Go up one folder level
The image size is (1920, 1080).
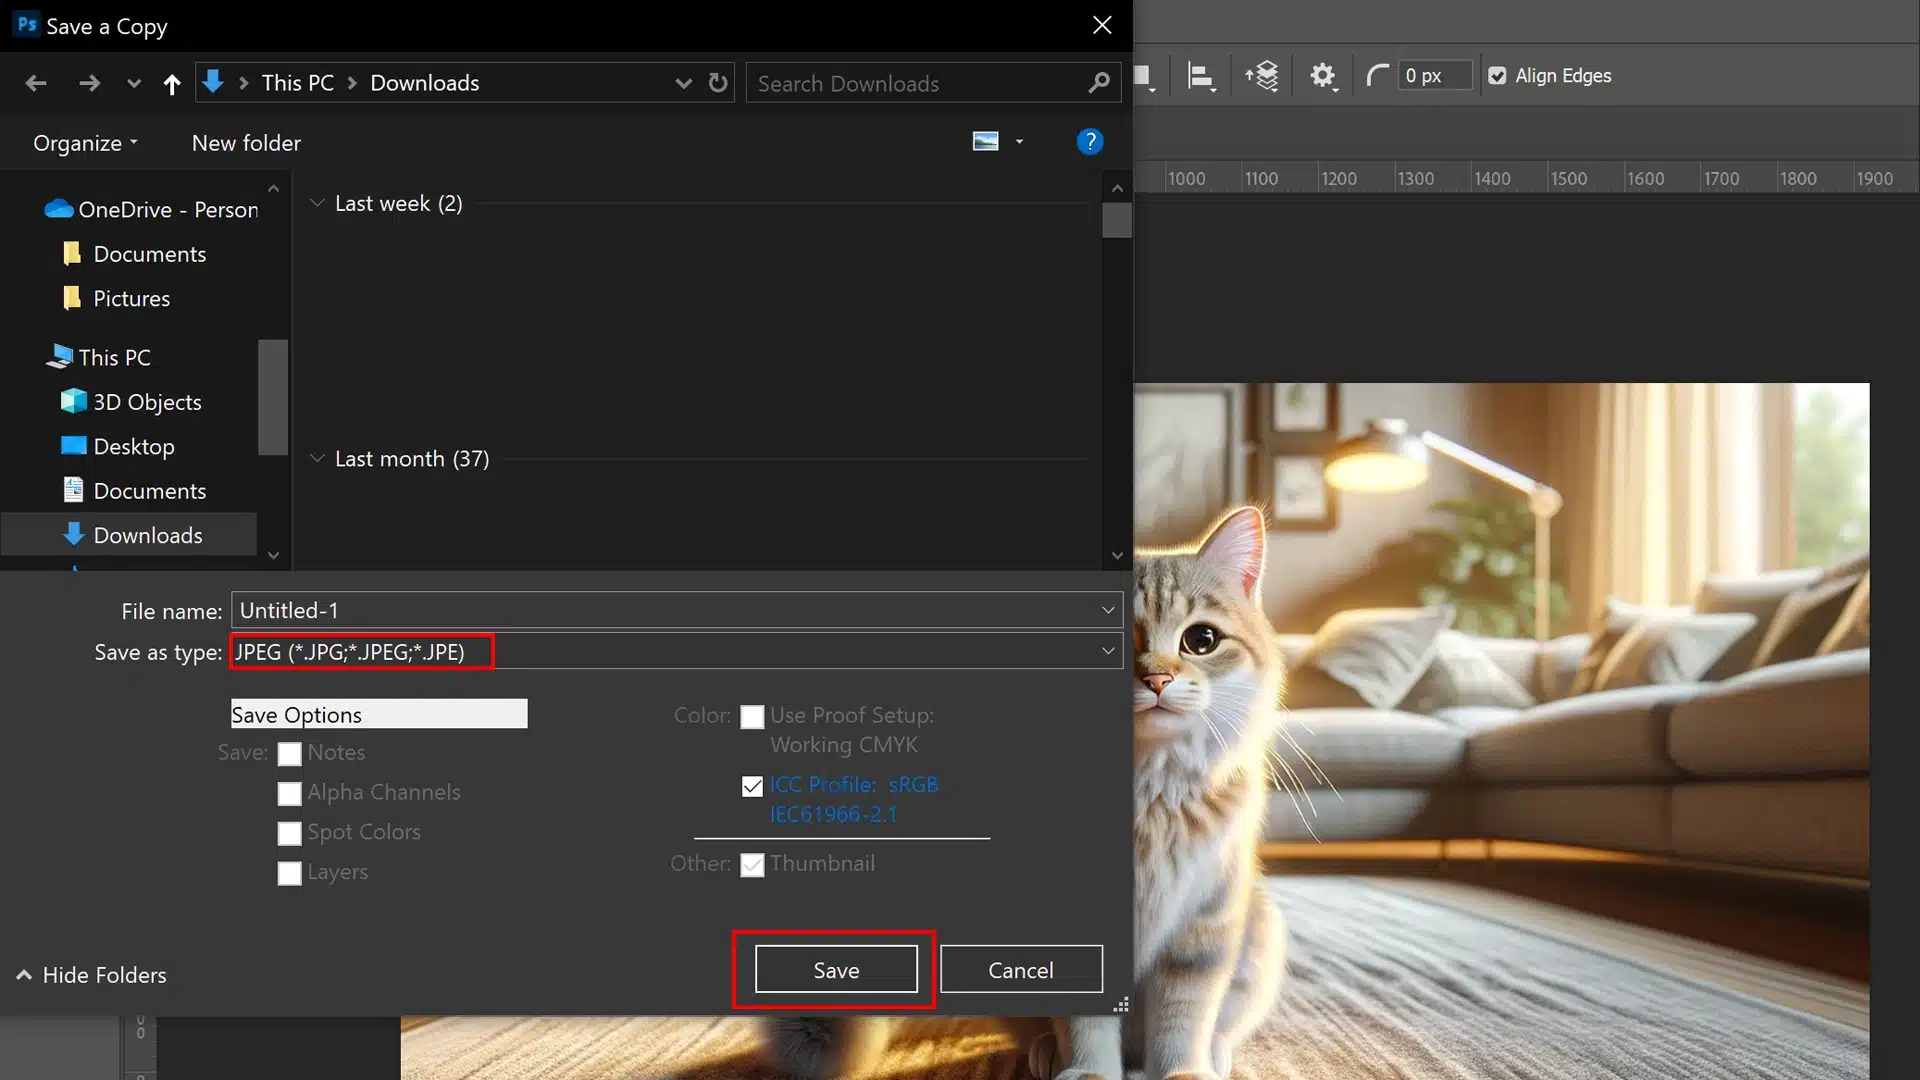point(172,84)
